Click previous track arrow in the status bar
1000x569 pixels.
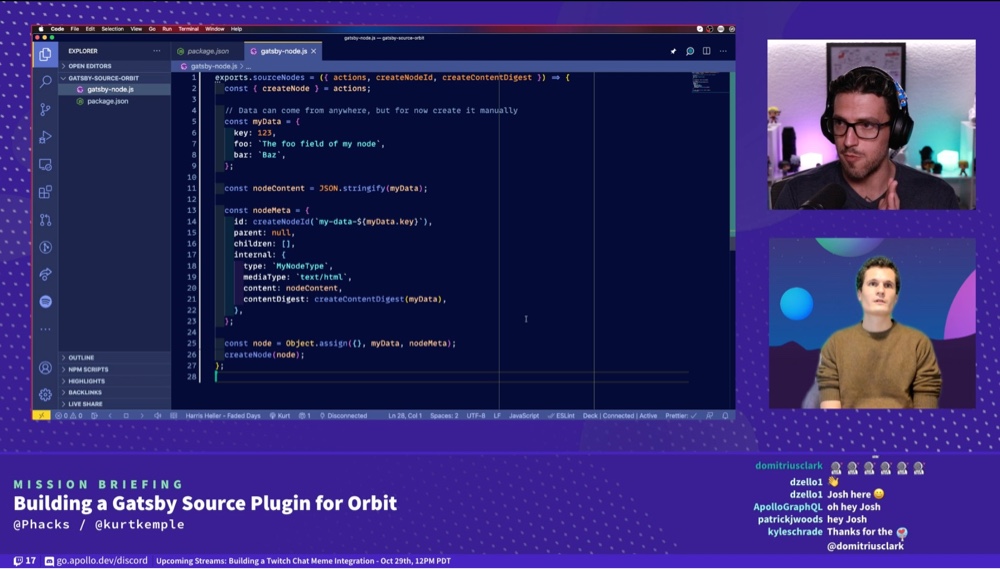pos(110,415)
